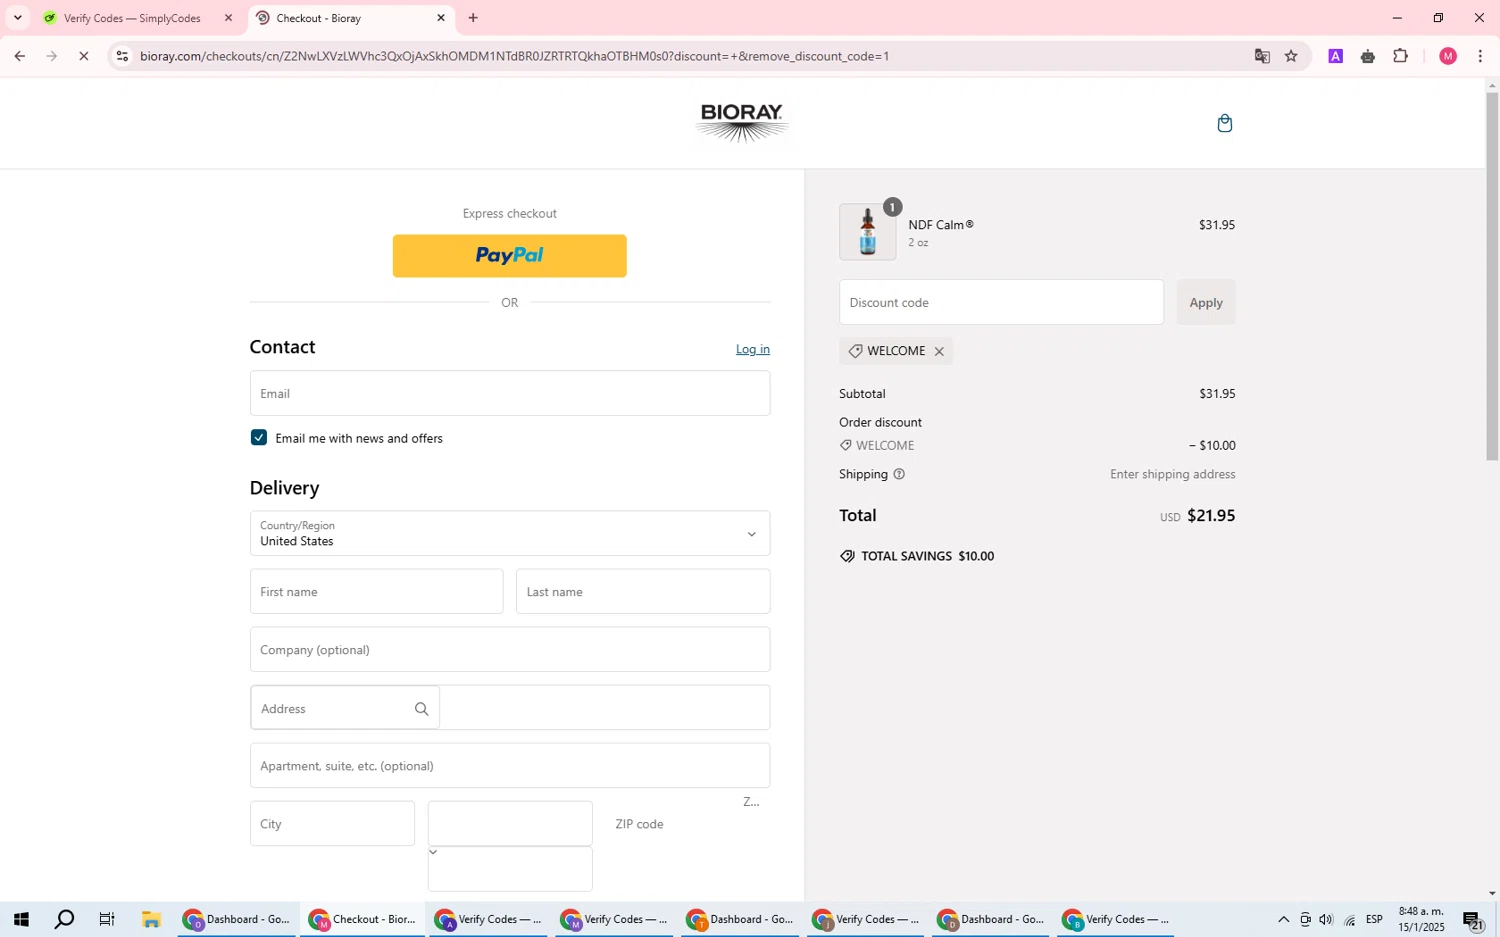Open network status in system tray
This screenshot has width=1500, height=937.
click(1349, 920)
